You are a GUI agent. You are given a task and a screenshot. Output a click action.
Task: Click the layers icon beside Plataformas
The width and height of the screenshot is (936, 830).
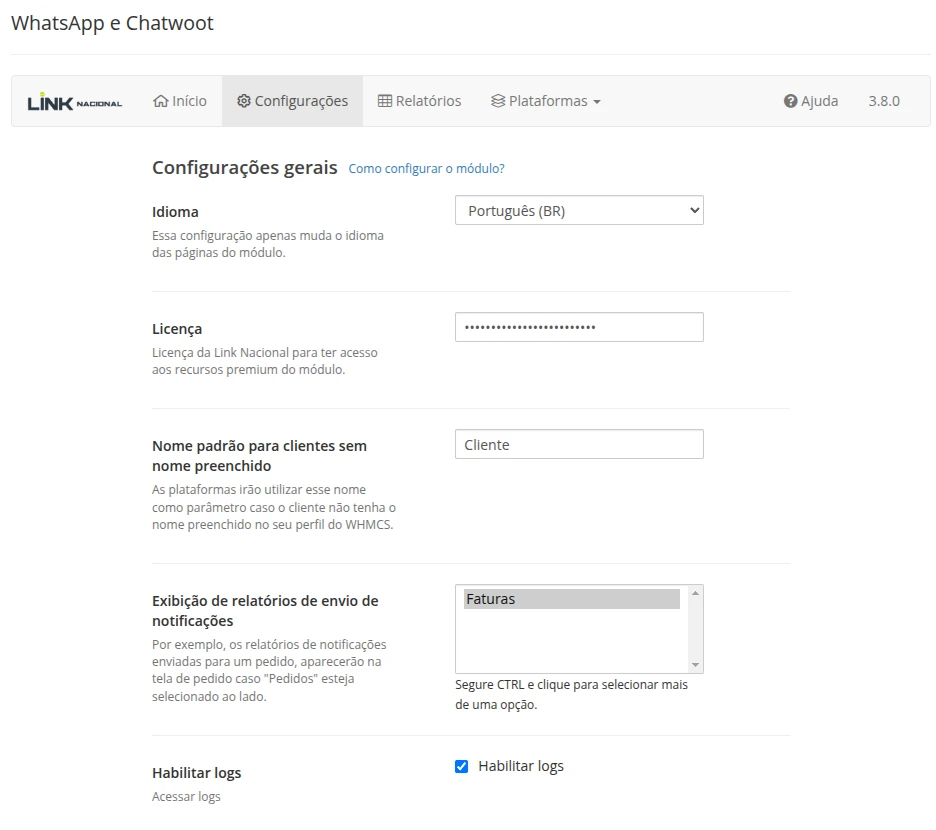[x=497, y=101]
